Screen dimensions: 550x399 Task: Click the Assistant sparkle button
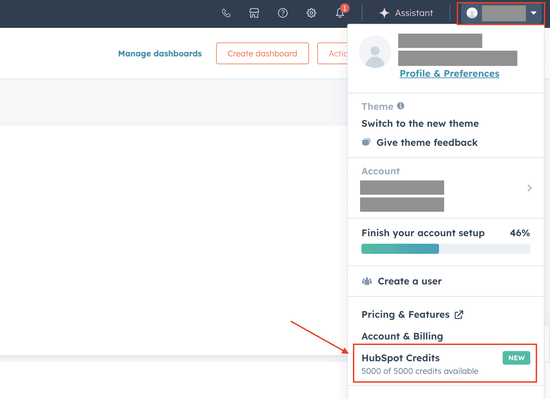(406, 13)
